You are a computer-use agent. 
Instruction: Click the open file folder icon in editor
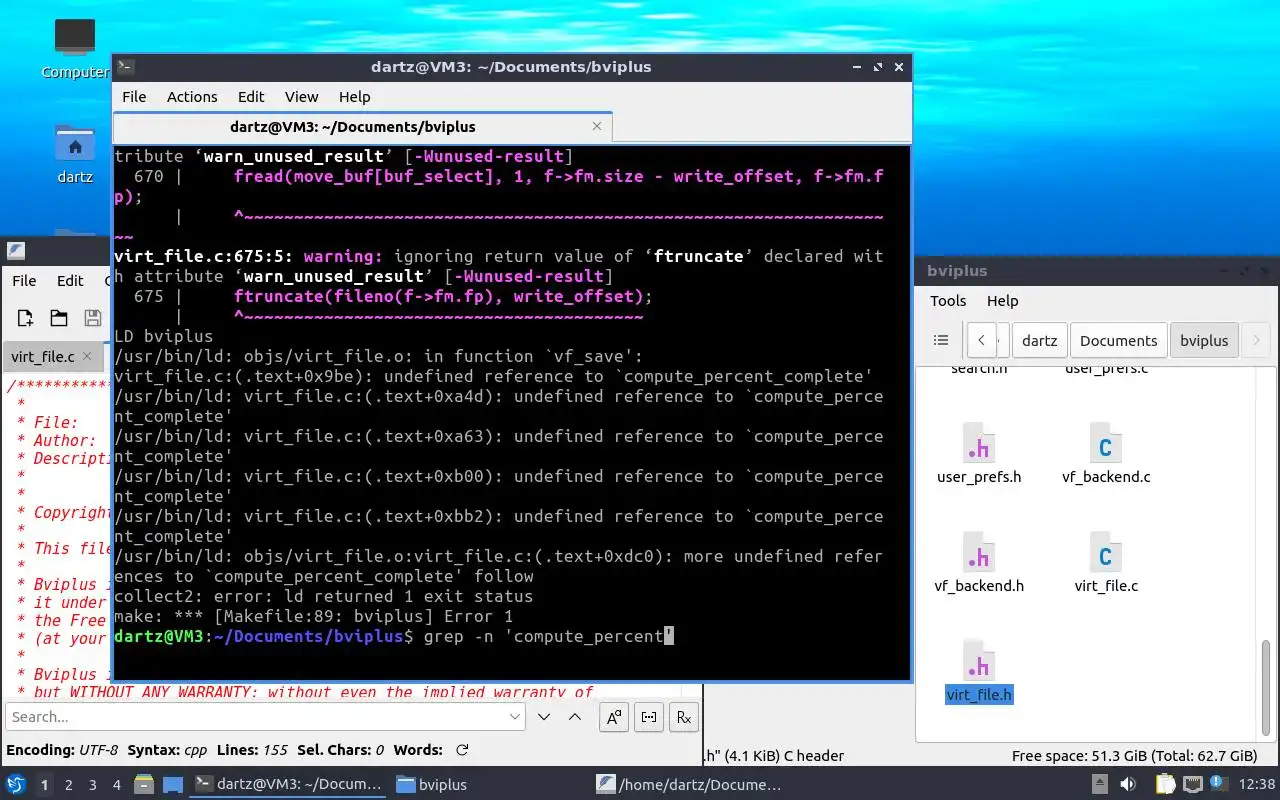pos(59,318)
